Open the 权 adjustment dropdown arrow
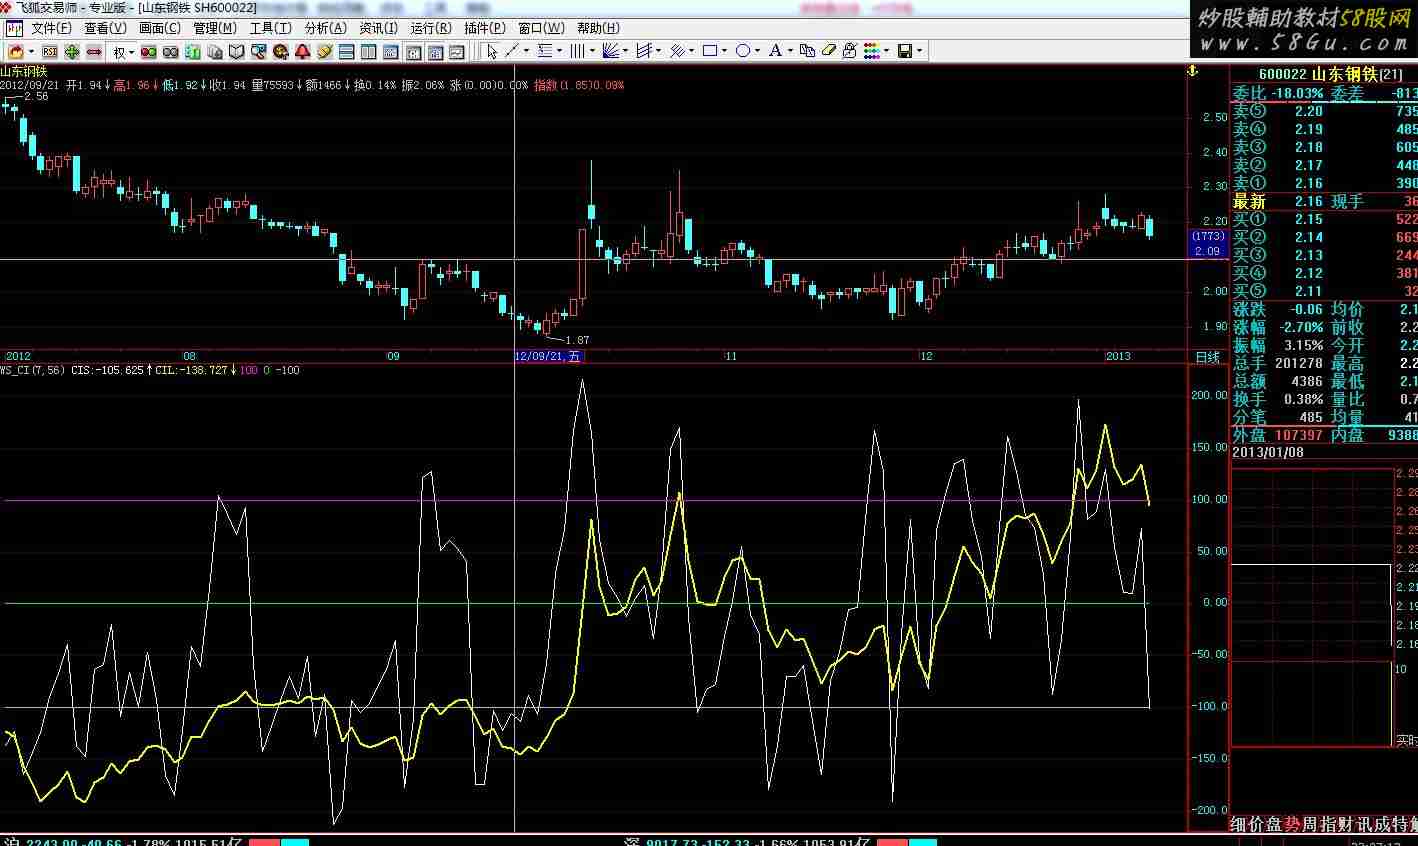Viewport: 1418px width, 846px height. 131,51
